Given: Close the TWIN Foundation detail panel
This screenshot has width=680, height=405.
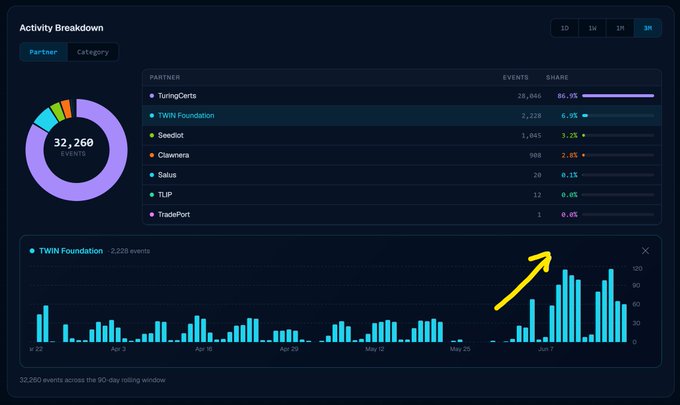Looking at the screenshot, I should pyautogui.click(x=645, y=251).
